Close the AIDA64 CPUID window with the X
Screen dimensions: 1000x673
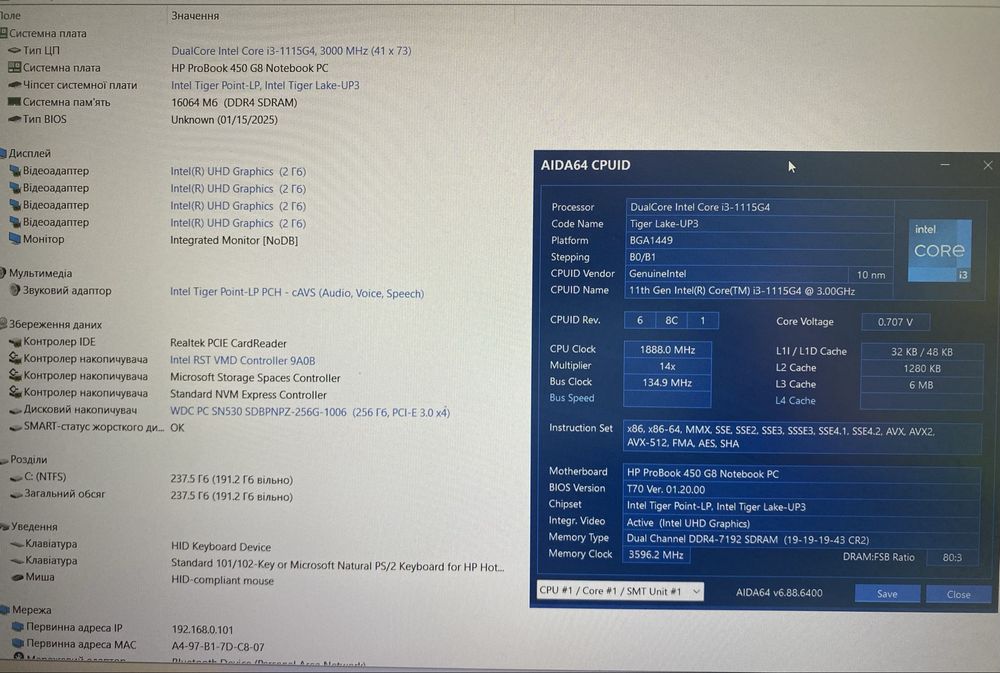tap(988, 165)
